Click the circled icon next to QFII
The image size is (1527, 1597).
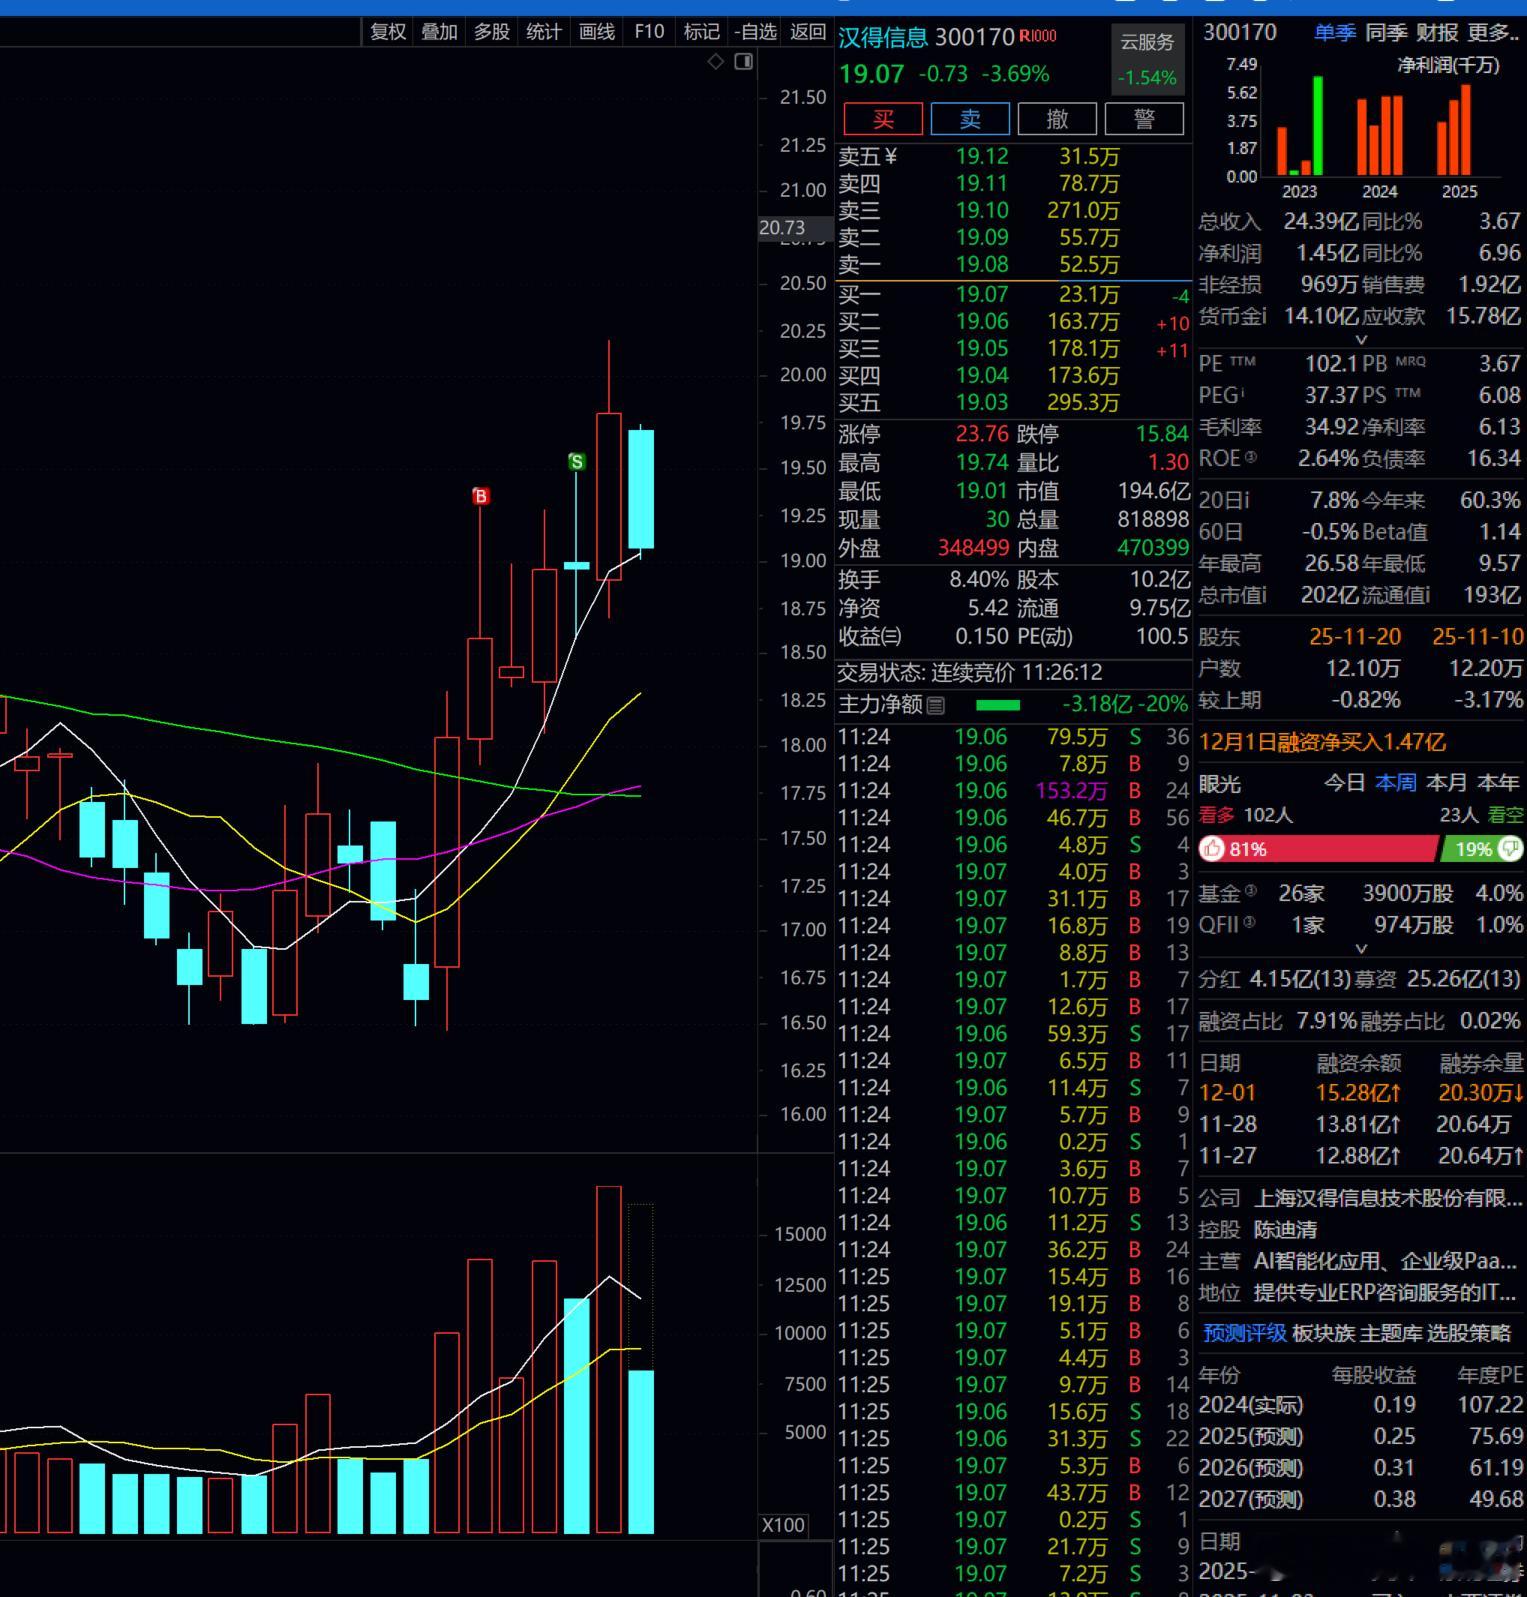pos(1250,923)
